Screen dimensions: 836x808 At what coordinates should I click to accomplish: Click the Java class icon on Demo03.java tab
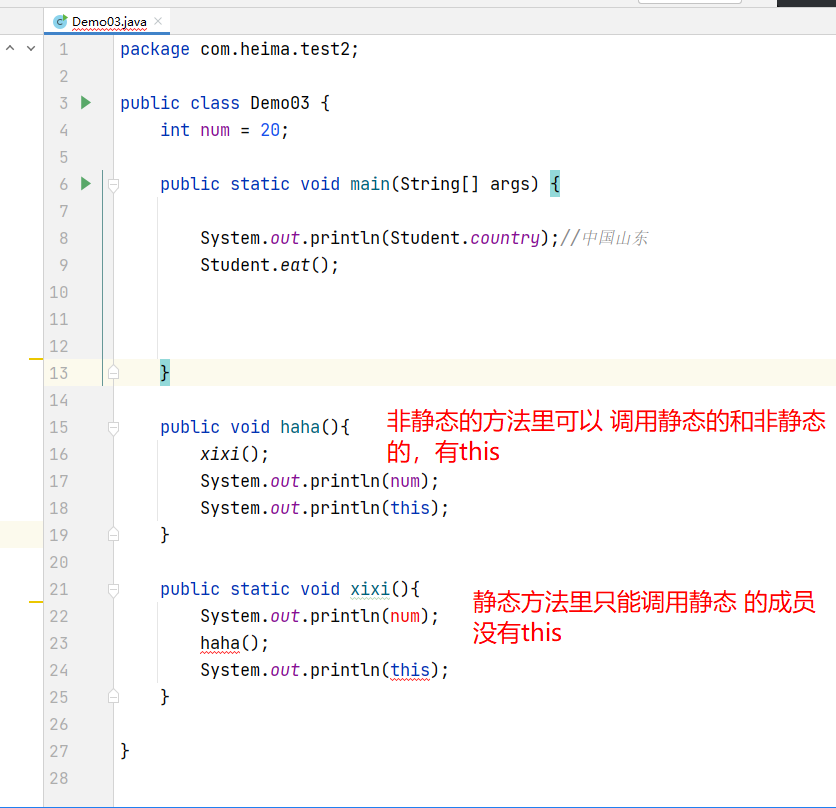(61, 20)
